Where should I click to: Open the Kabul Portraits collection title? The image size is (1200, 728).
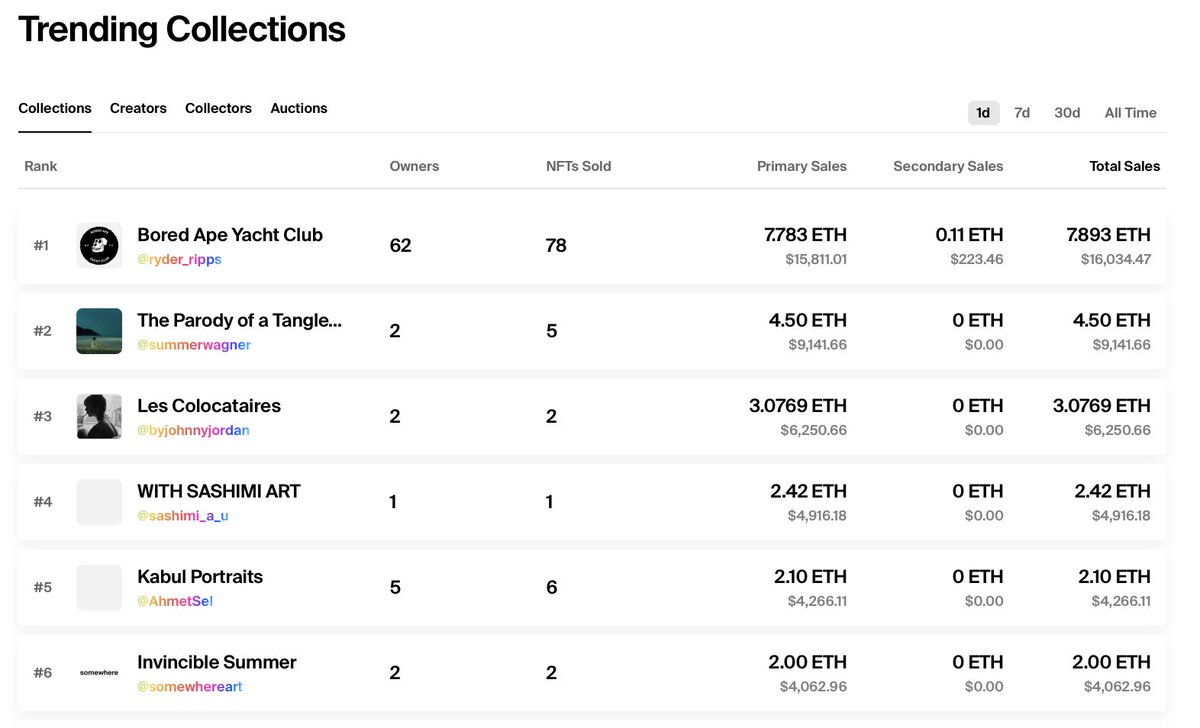[200, 577]
